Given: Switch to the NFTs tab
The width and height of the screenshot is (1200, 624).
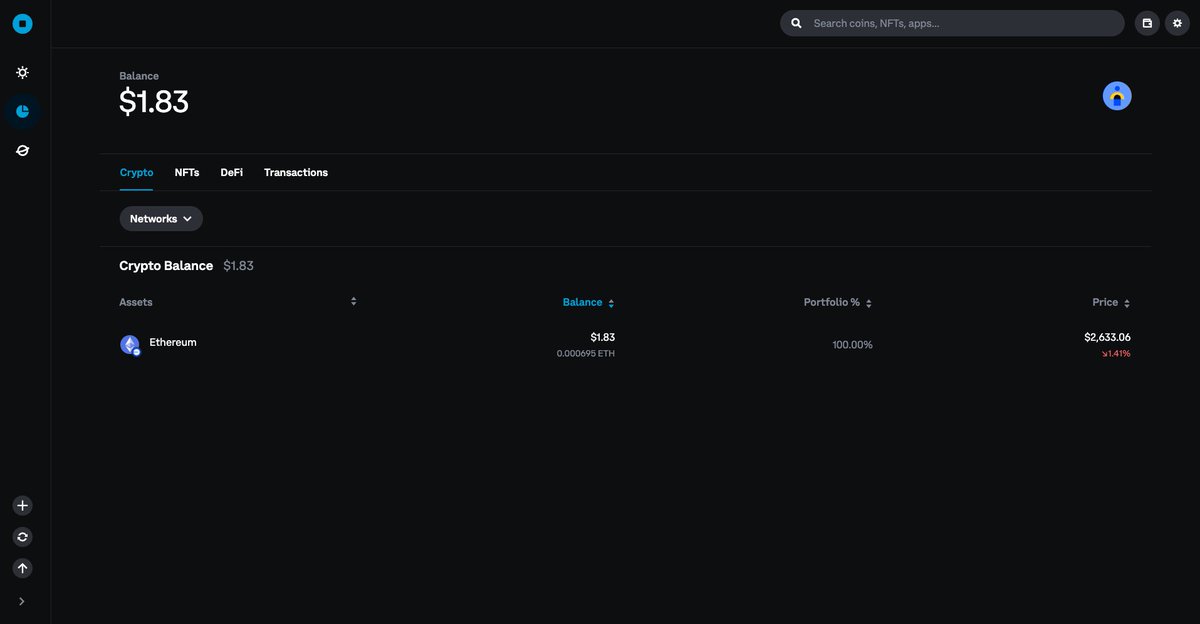Looking at the screenshot, I should click(187, 172).
